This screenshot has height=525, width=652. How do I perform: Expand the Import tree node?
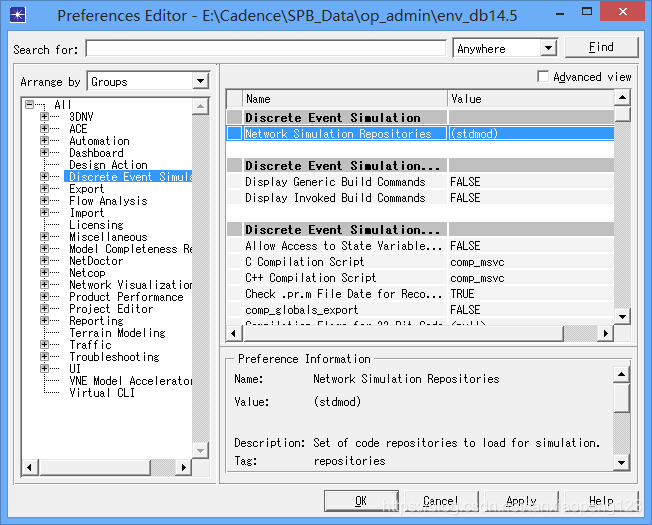click(x=44, y=213)
